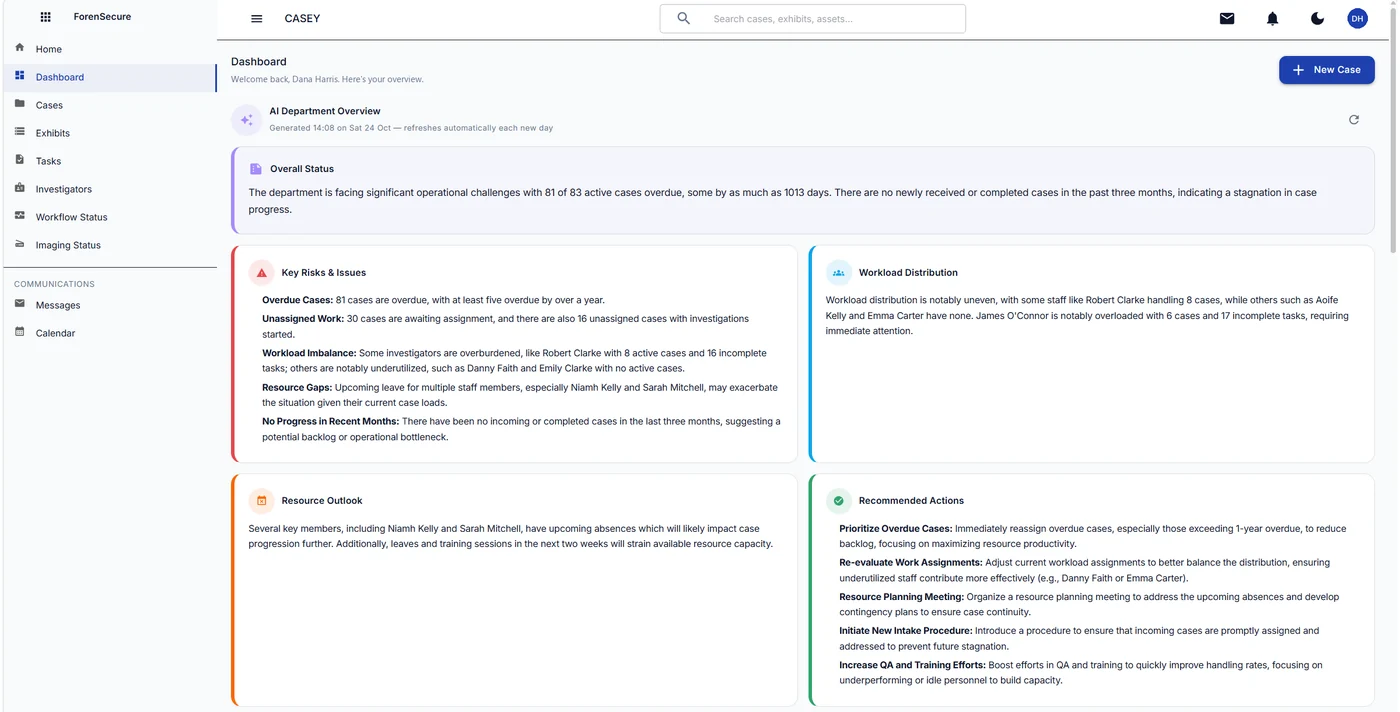This screenshot has height=712, width=1400.
Task: Select Dashboard in the sidebar
Action: click(x=108, y=77)
